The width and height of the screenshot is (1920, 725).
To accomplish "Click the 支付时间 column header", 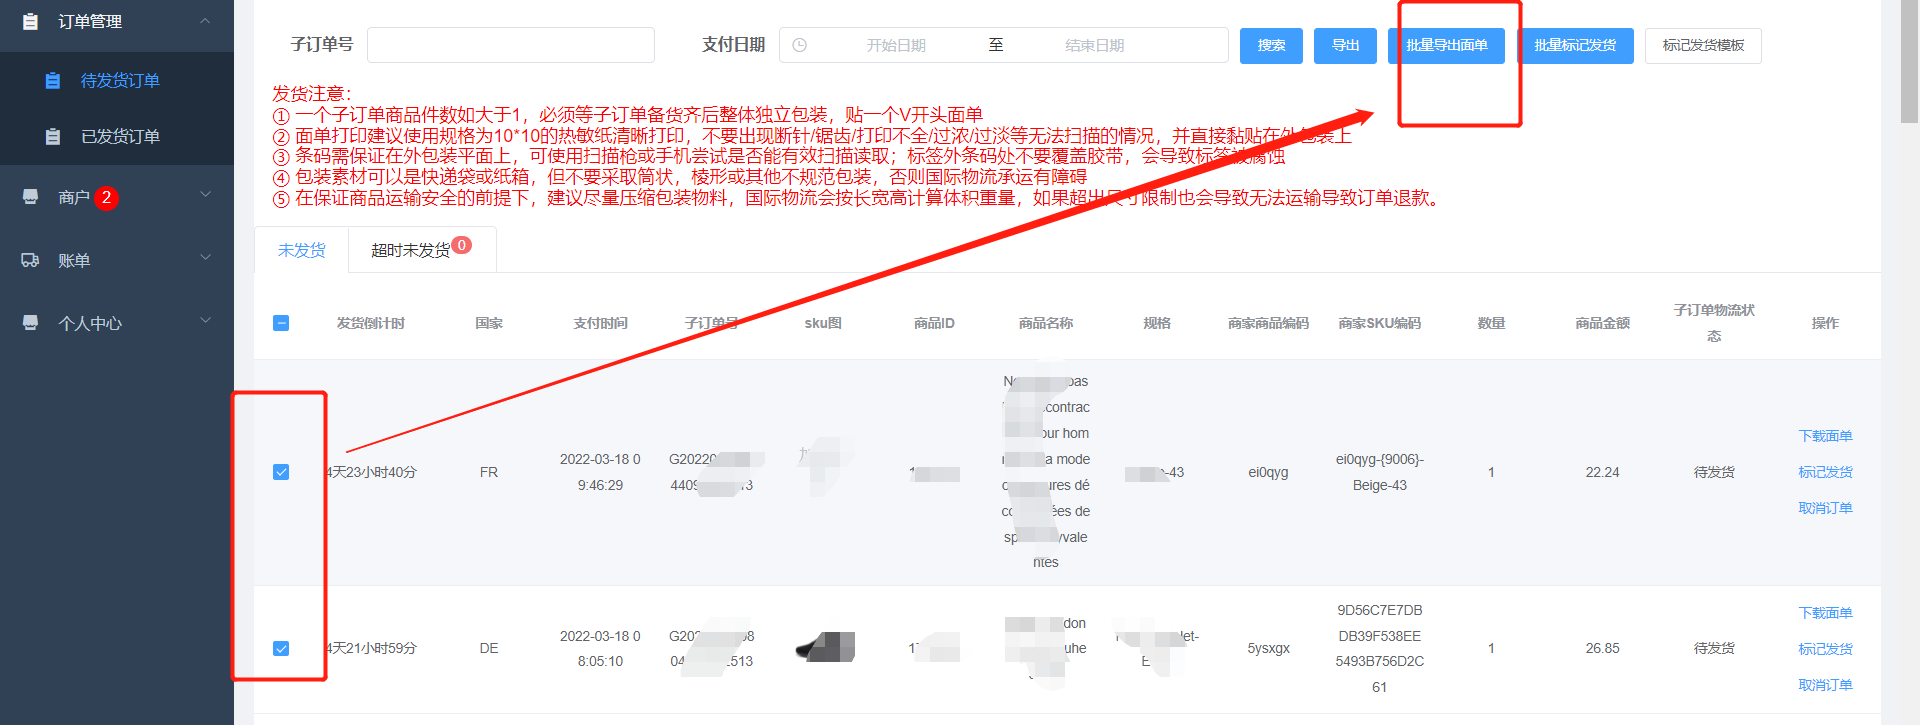I will coord(600,323).
